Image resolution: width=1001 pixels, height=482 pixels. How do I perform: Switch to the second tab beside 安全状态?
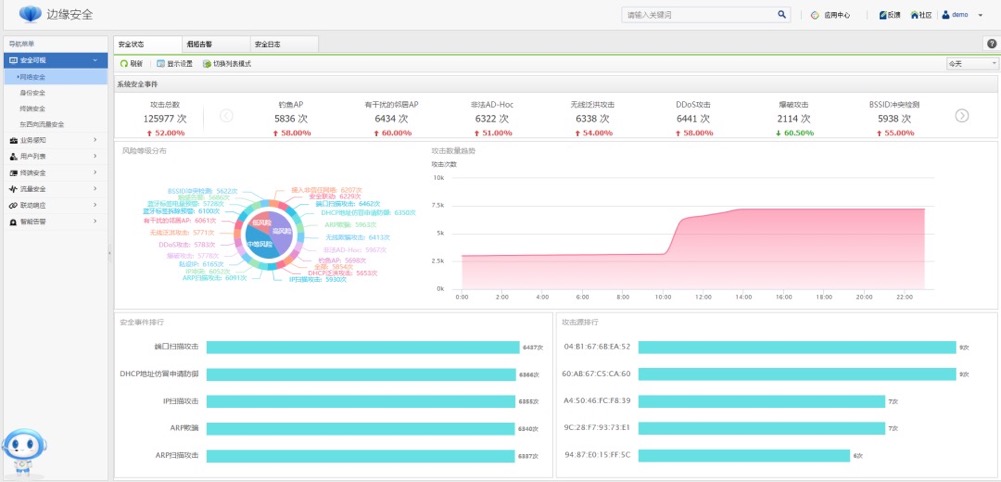pyautogui.click(x=216, y=45)
